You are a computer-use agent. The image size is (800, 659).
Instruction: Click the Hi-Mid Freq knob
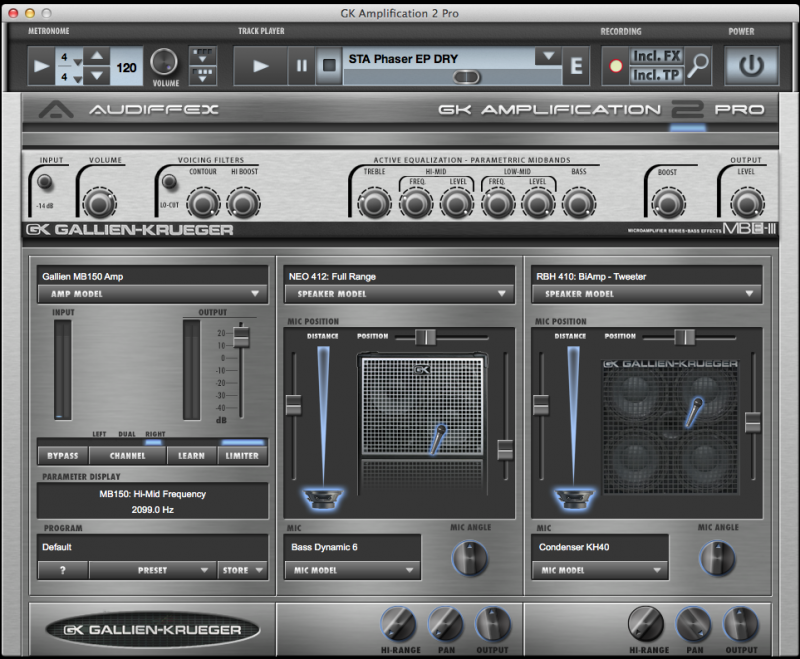pos(416,204)
